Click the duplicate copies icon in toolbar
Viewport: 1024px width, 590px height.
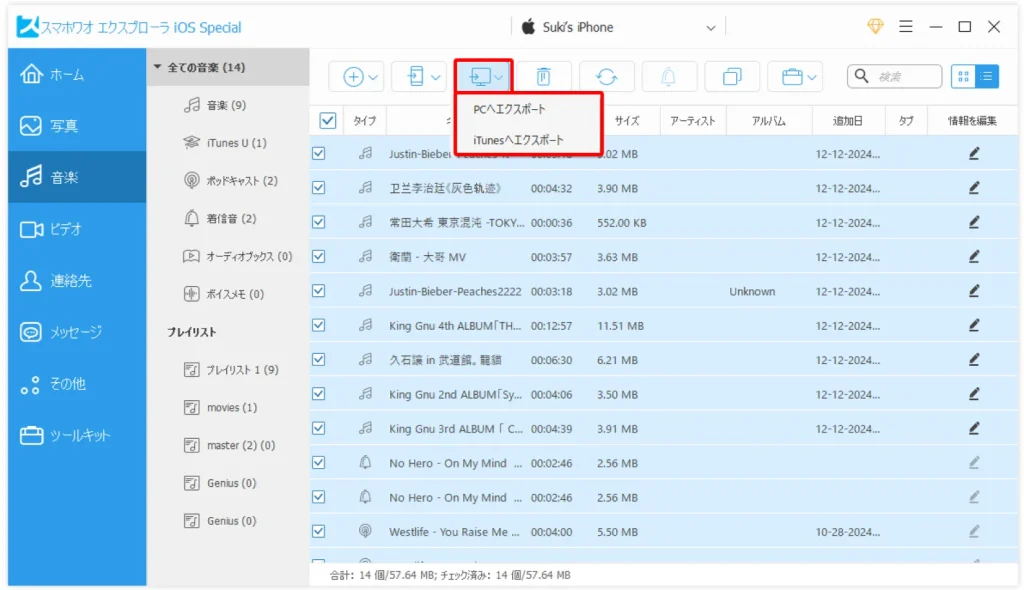point(732,77)
